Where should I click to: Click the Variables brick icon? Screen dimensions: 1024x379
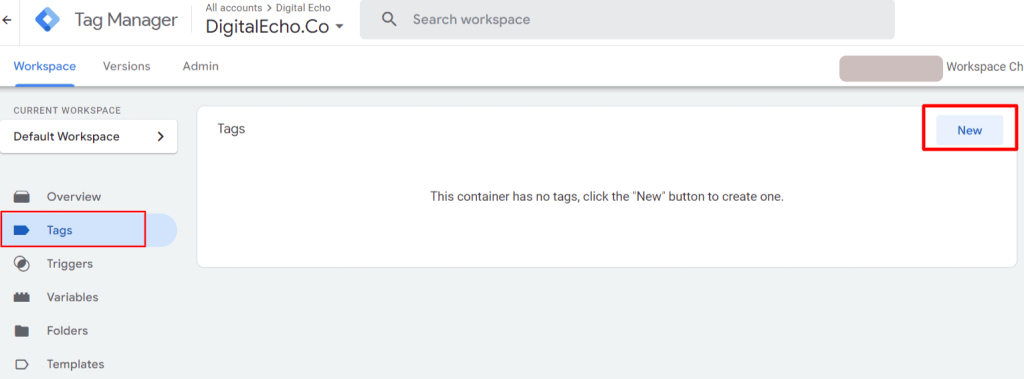(22, 297)
